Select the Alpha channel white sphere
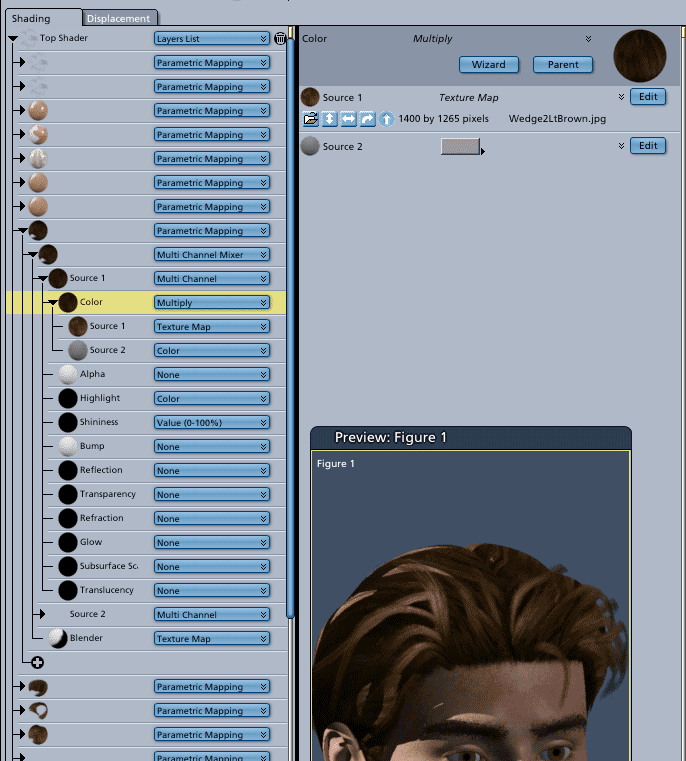 pyautogui.click(x=68, y=374)
